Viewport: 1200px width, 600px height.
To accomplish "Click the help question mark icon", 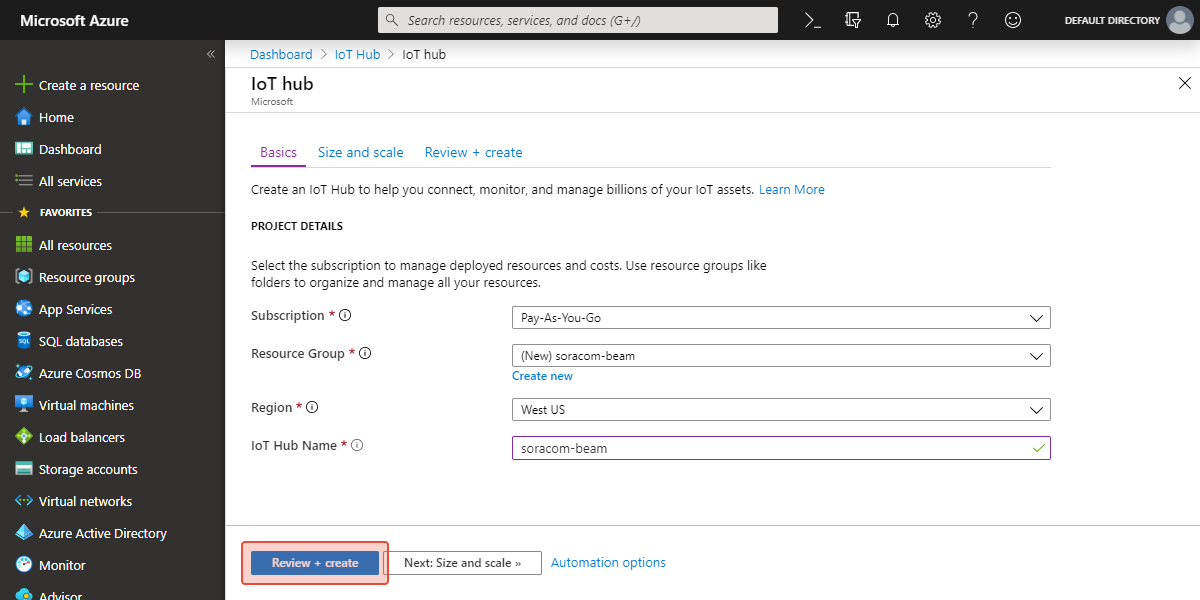I will tap(973, 20).
